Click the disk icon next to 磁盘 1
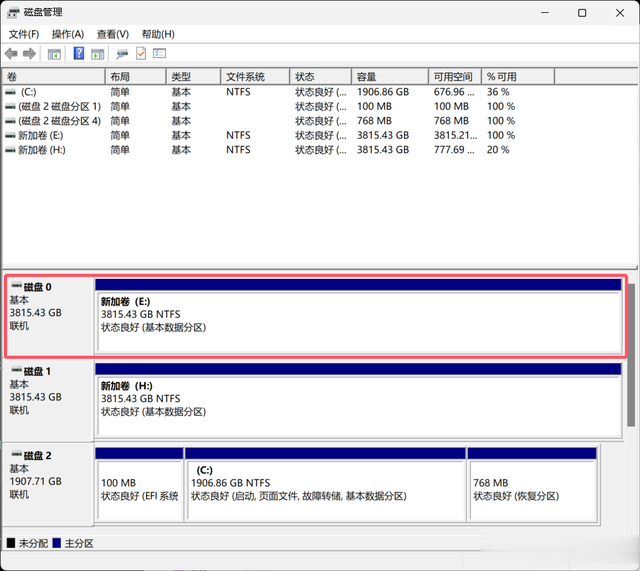This screenshot has height=571, width=640. [16, 370]
